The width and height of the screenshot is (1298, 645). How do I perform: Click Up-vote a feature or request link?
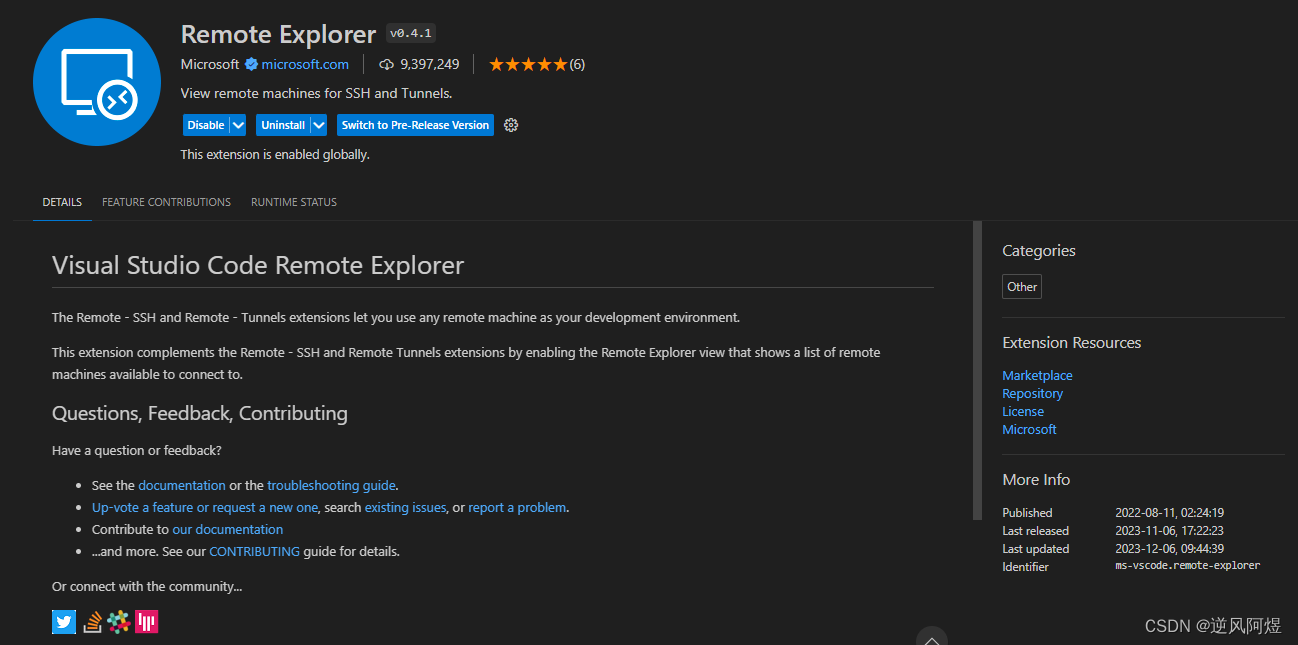pyautogui.click(x=205, y=507)
